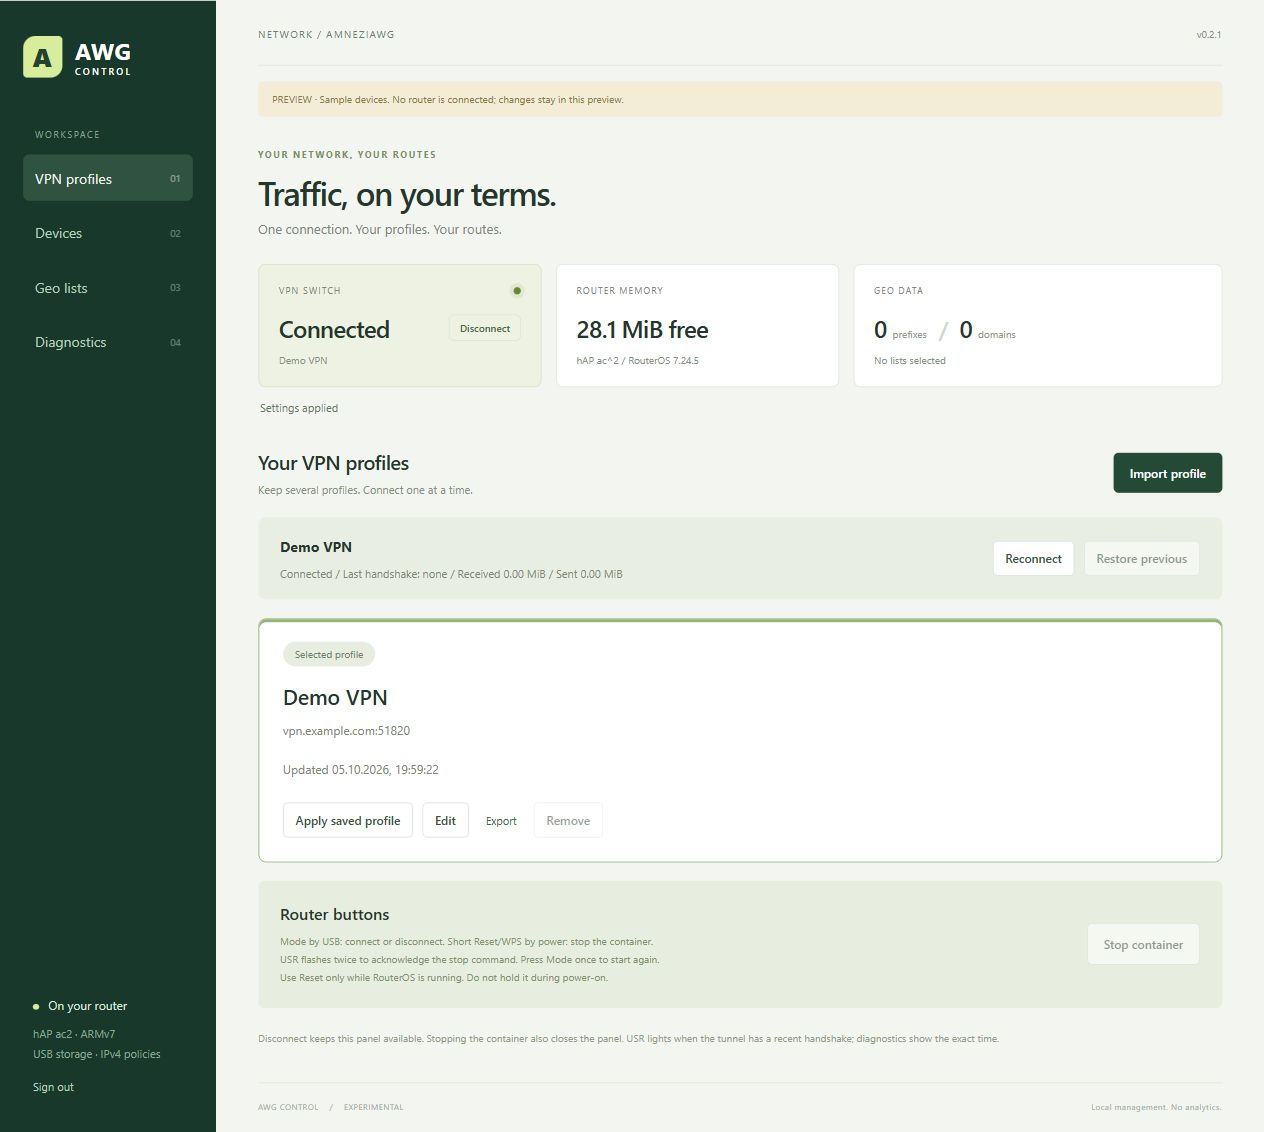Image resolution: width=1264 pixels, height=1132 pixels.
Task: Click the Restore previous button
Action: point(1142,559)
